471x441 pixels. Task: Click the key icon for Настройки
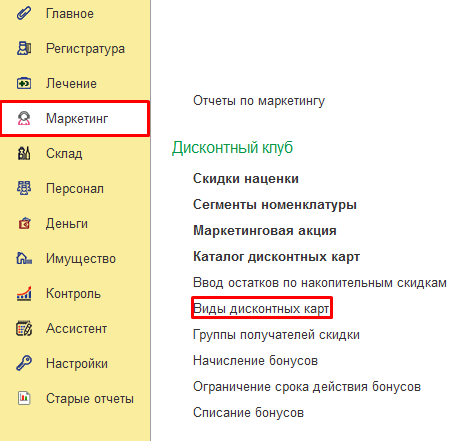pyautogui.click(x=24, y=363)
